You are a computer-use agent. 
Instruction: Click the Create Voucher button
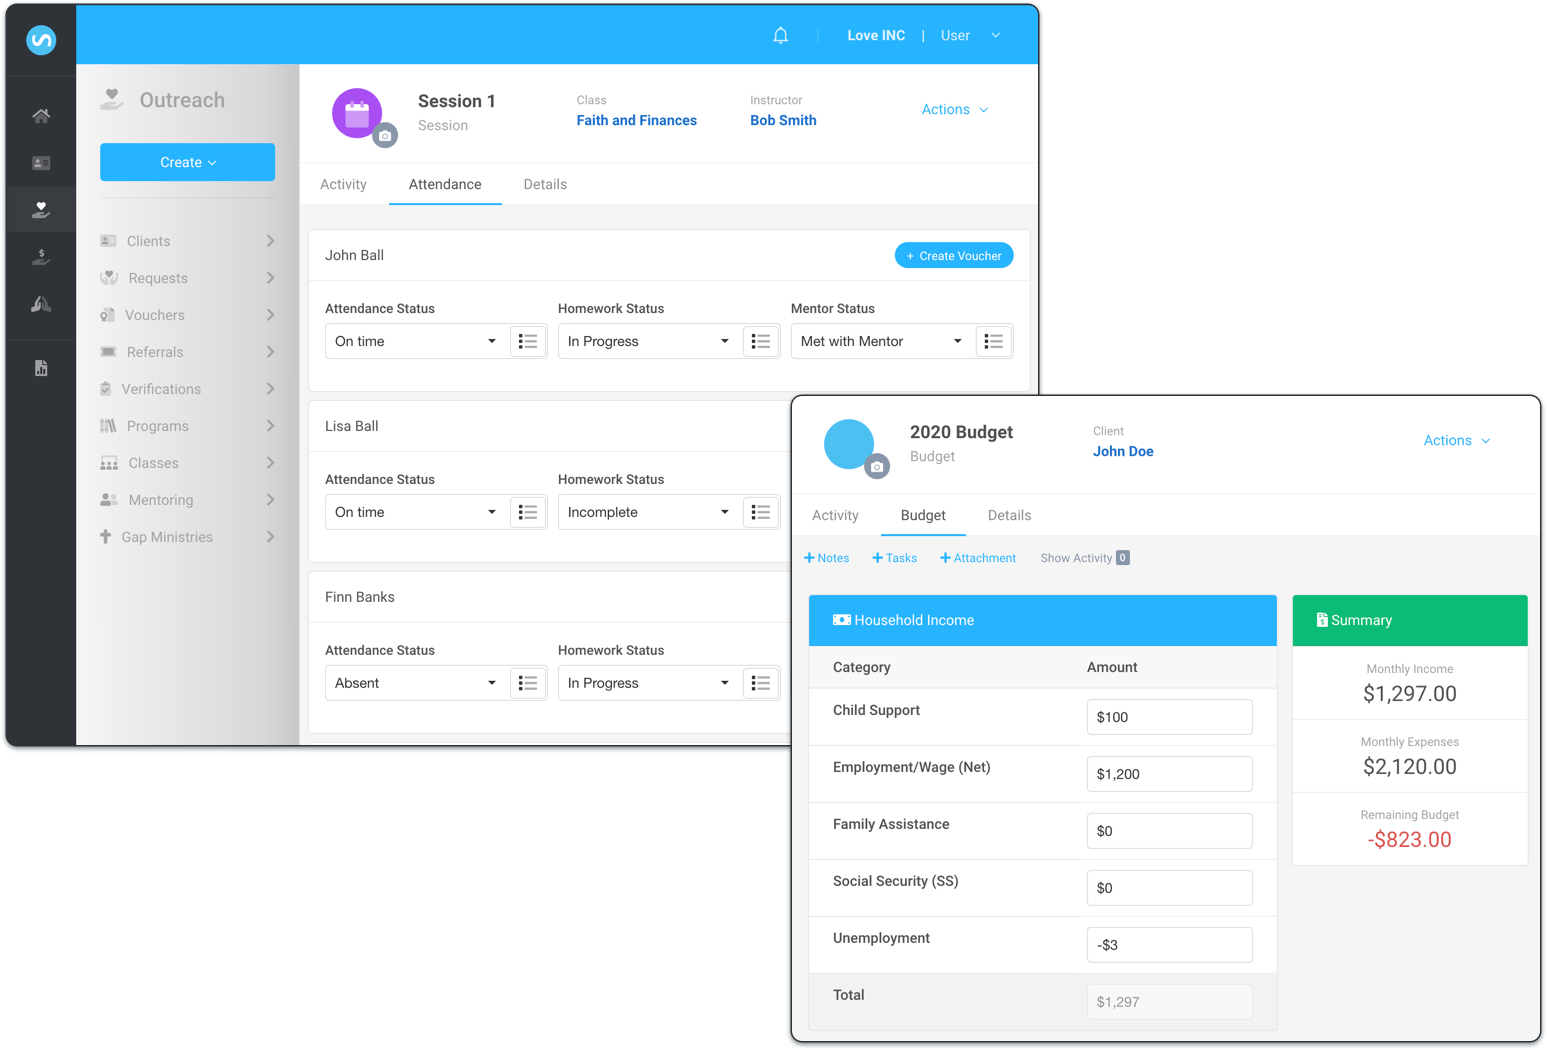pos(954,256)
